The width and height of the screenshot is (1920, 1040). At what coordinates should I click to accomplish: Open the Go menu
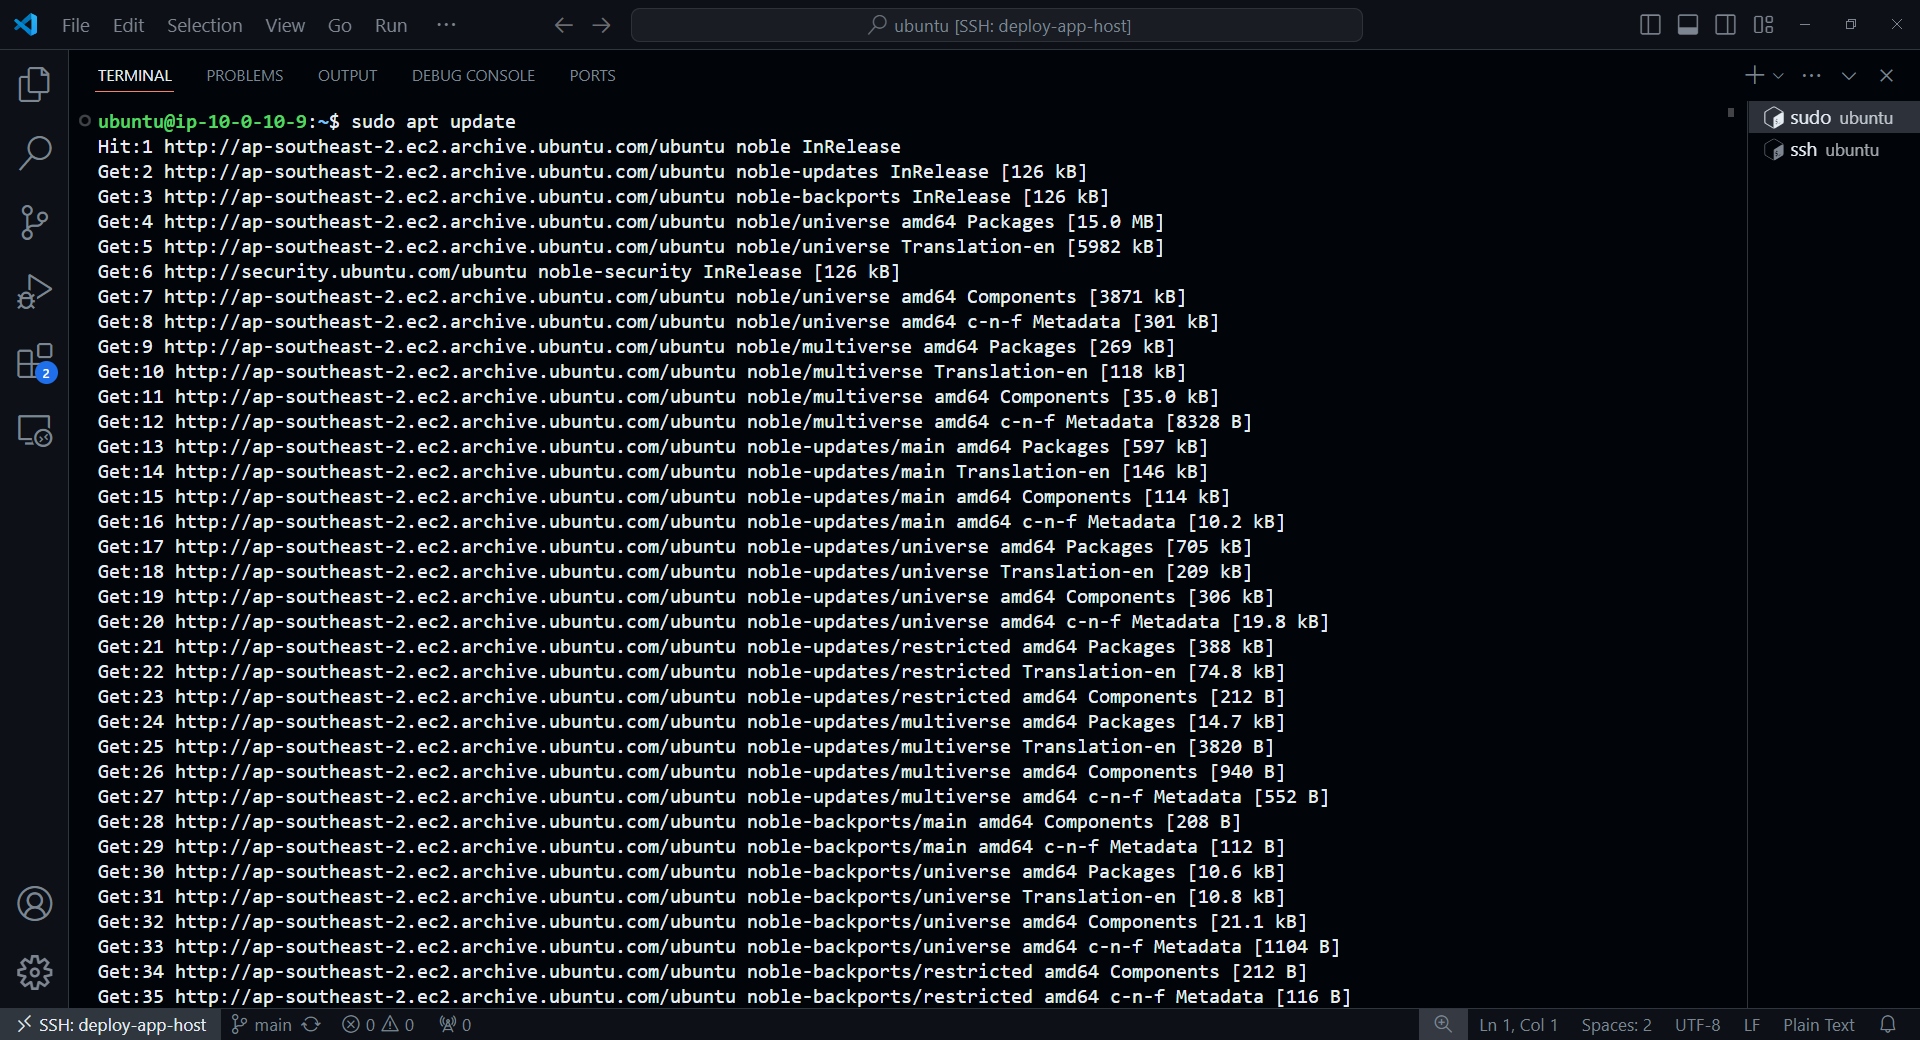pyautogui.click(x=340, y=25)
